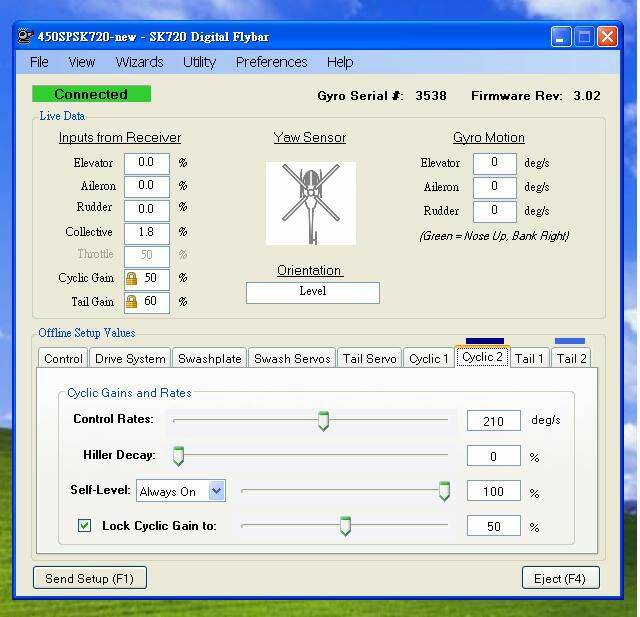This screenshot has height=617, width=640.
Task: Click the Cyclic Gain lock icon
Action: pos(132,278)
